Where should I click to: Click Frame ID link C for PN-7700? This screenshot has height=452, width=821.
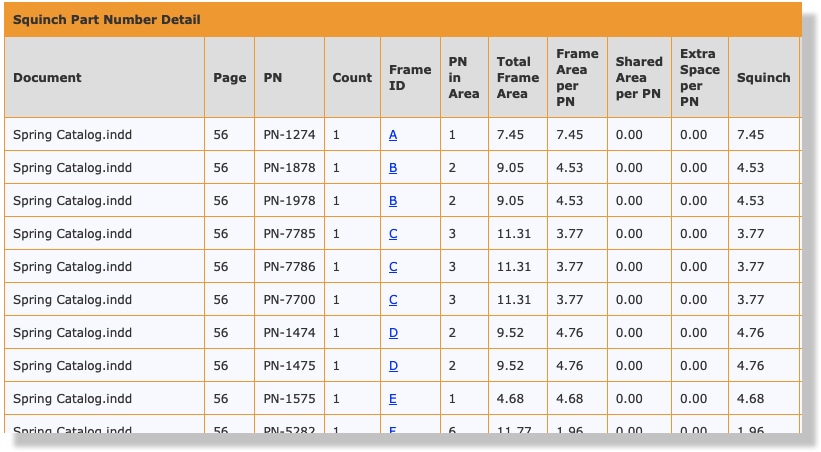(393, 300)
